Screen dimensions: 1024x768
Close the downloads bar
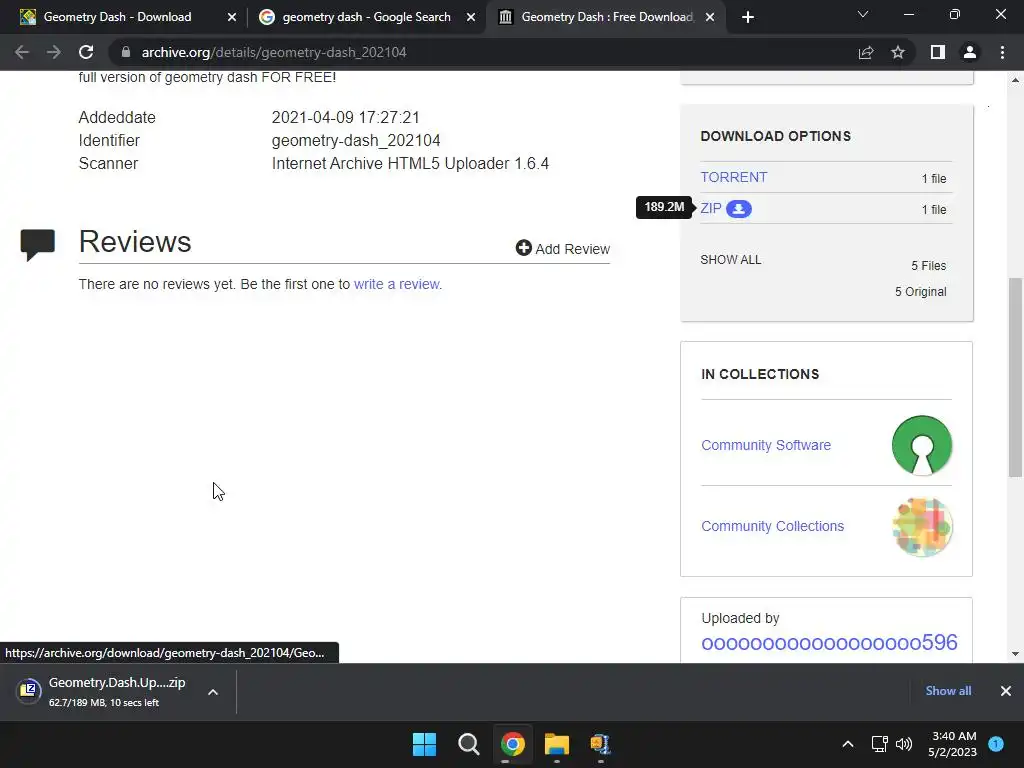[1006, 691]
